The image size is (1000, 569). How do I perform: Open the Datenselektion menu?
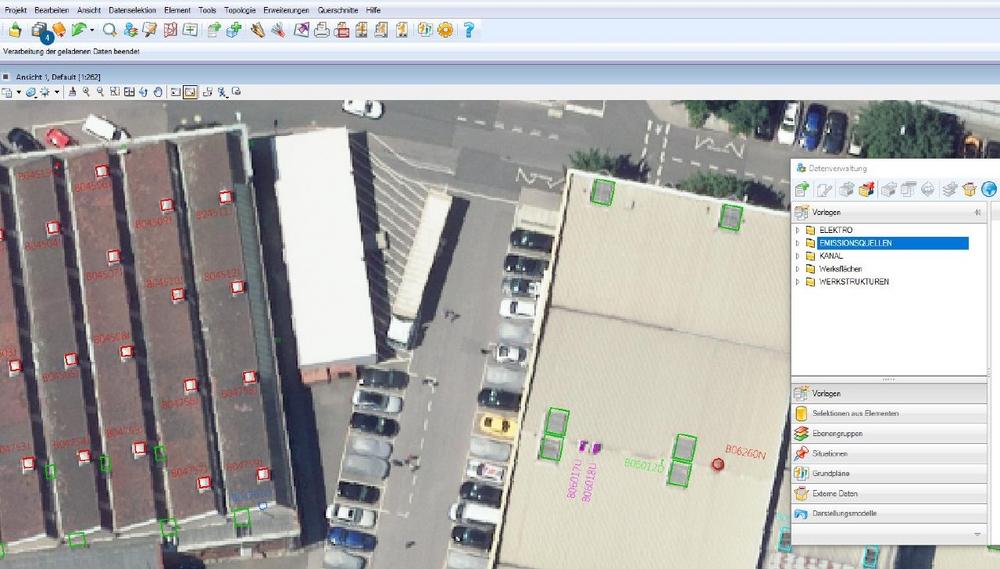(131, 9)
